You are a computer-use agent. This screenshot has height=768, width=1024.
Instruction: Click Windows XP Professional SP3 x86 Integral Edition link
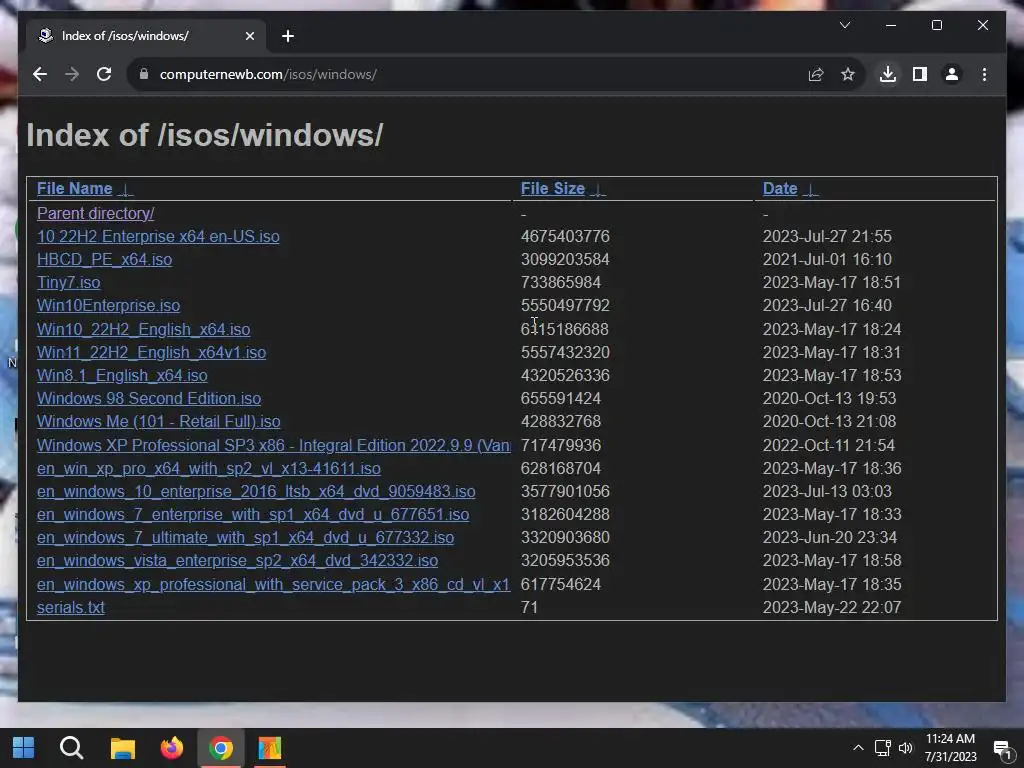pyautogui.click(x=274, y=445)
